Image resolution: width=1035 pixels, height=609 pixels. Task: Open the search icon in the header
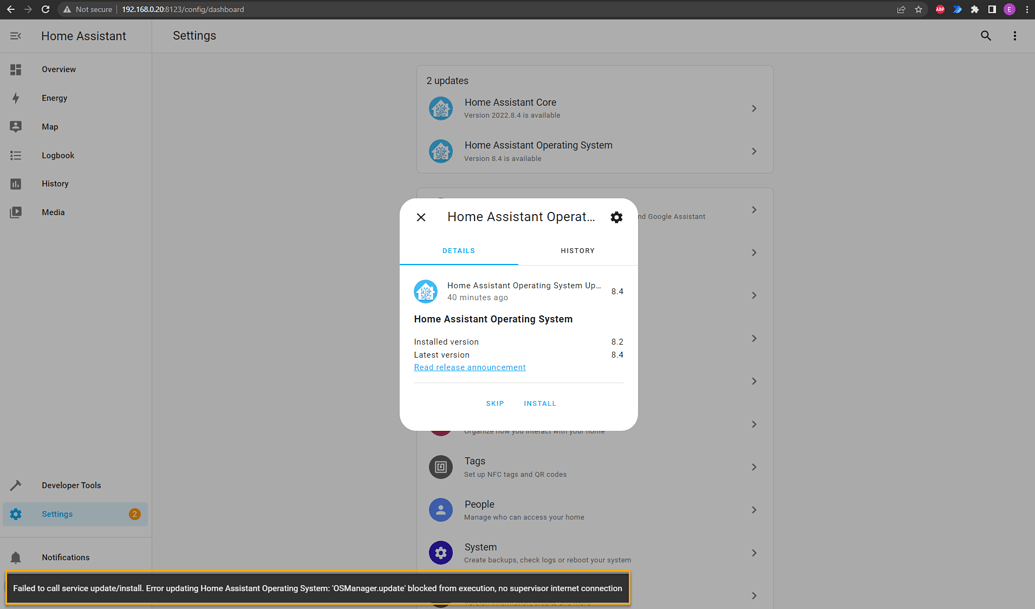pos(985,35)
